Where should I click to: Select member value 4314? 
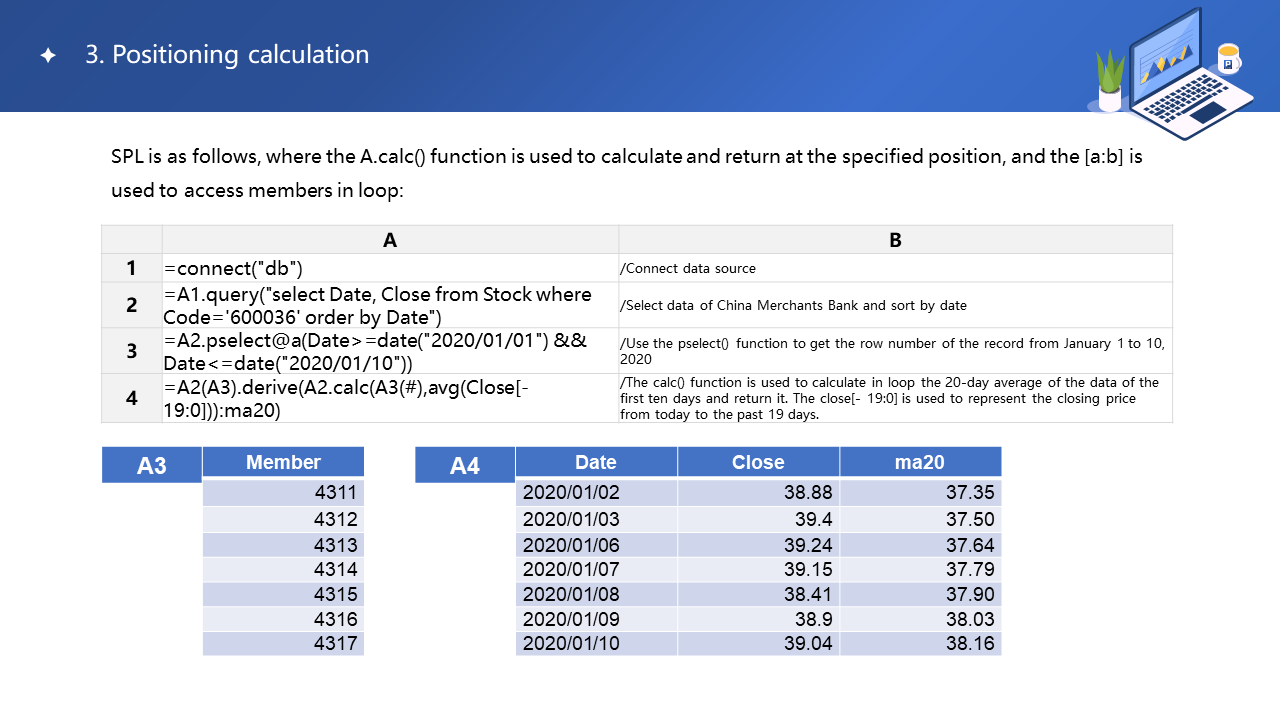click(283, 569)
